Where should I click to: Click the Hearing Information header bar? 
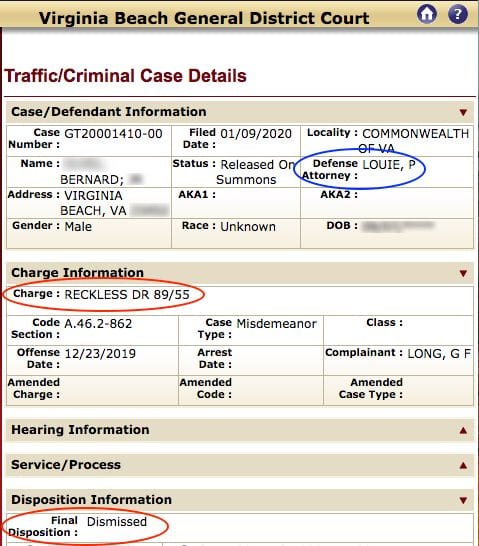[240, 430]
